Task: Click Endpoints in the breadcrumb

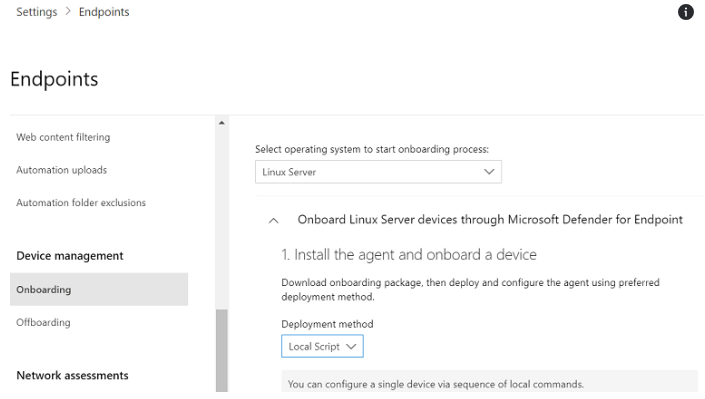Action: click(104, 12)
